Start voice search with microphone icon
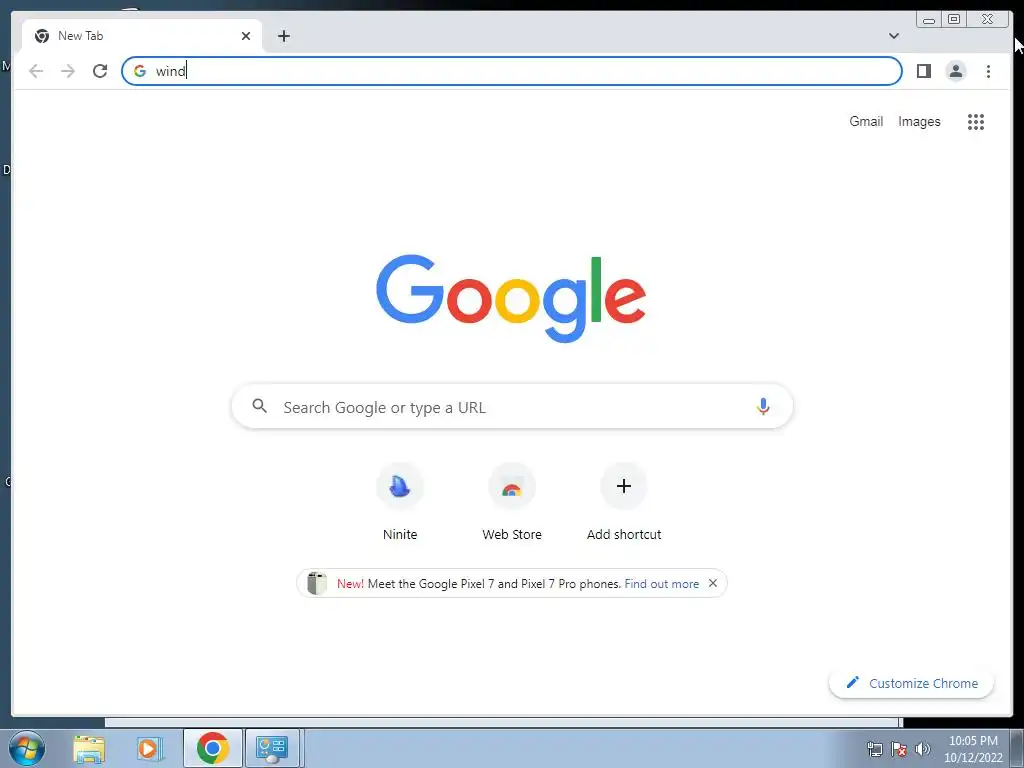The image size is (1024, 768). pos(763,406)
